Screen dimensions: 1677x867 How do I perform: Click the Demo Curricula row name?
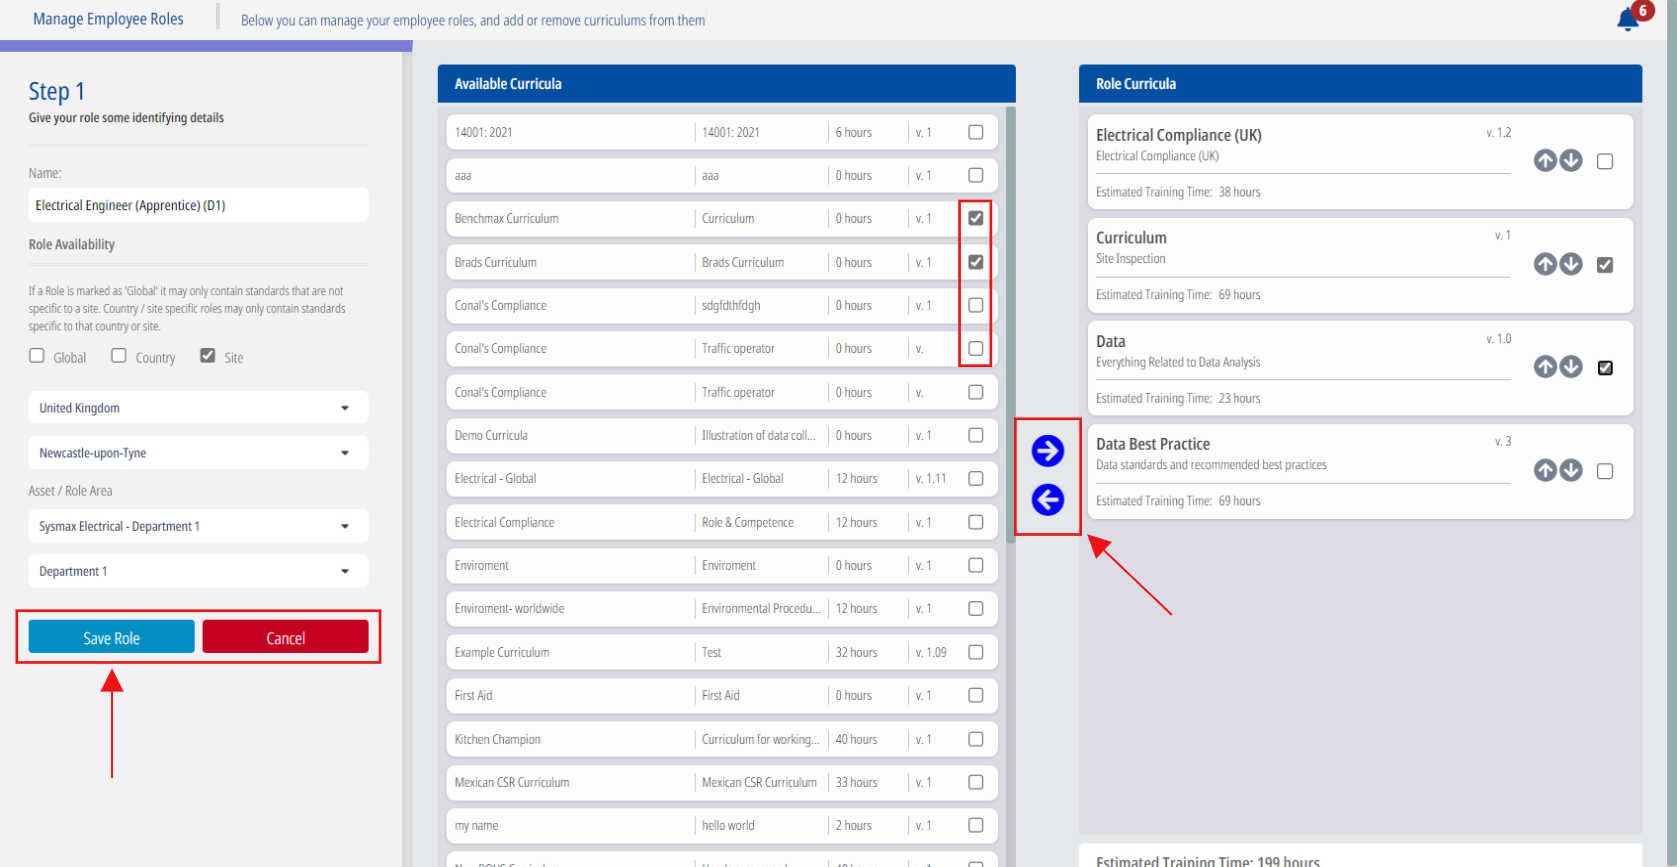tap(491, 435)
